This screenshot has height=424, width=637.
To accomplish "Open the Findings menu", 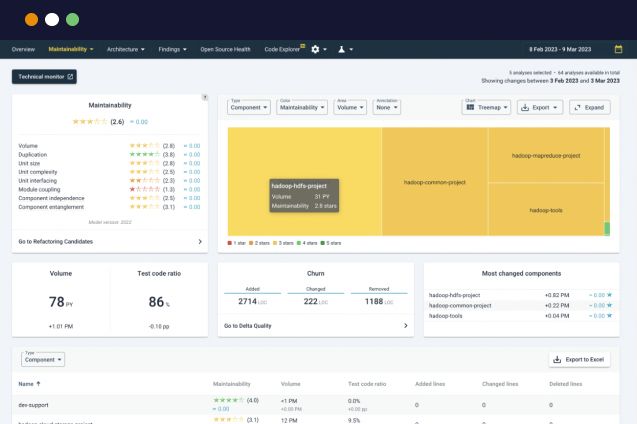I will click(172, 49).
